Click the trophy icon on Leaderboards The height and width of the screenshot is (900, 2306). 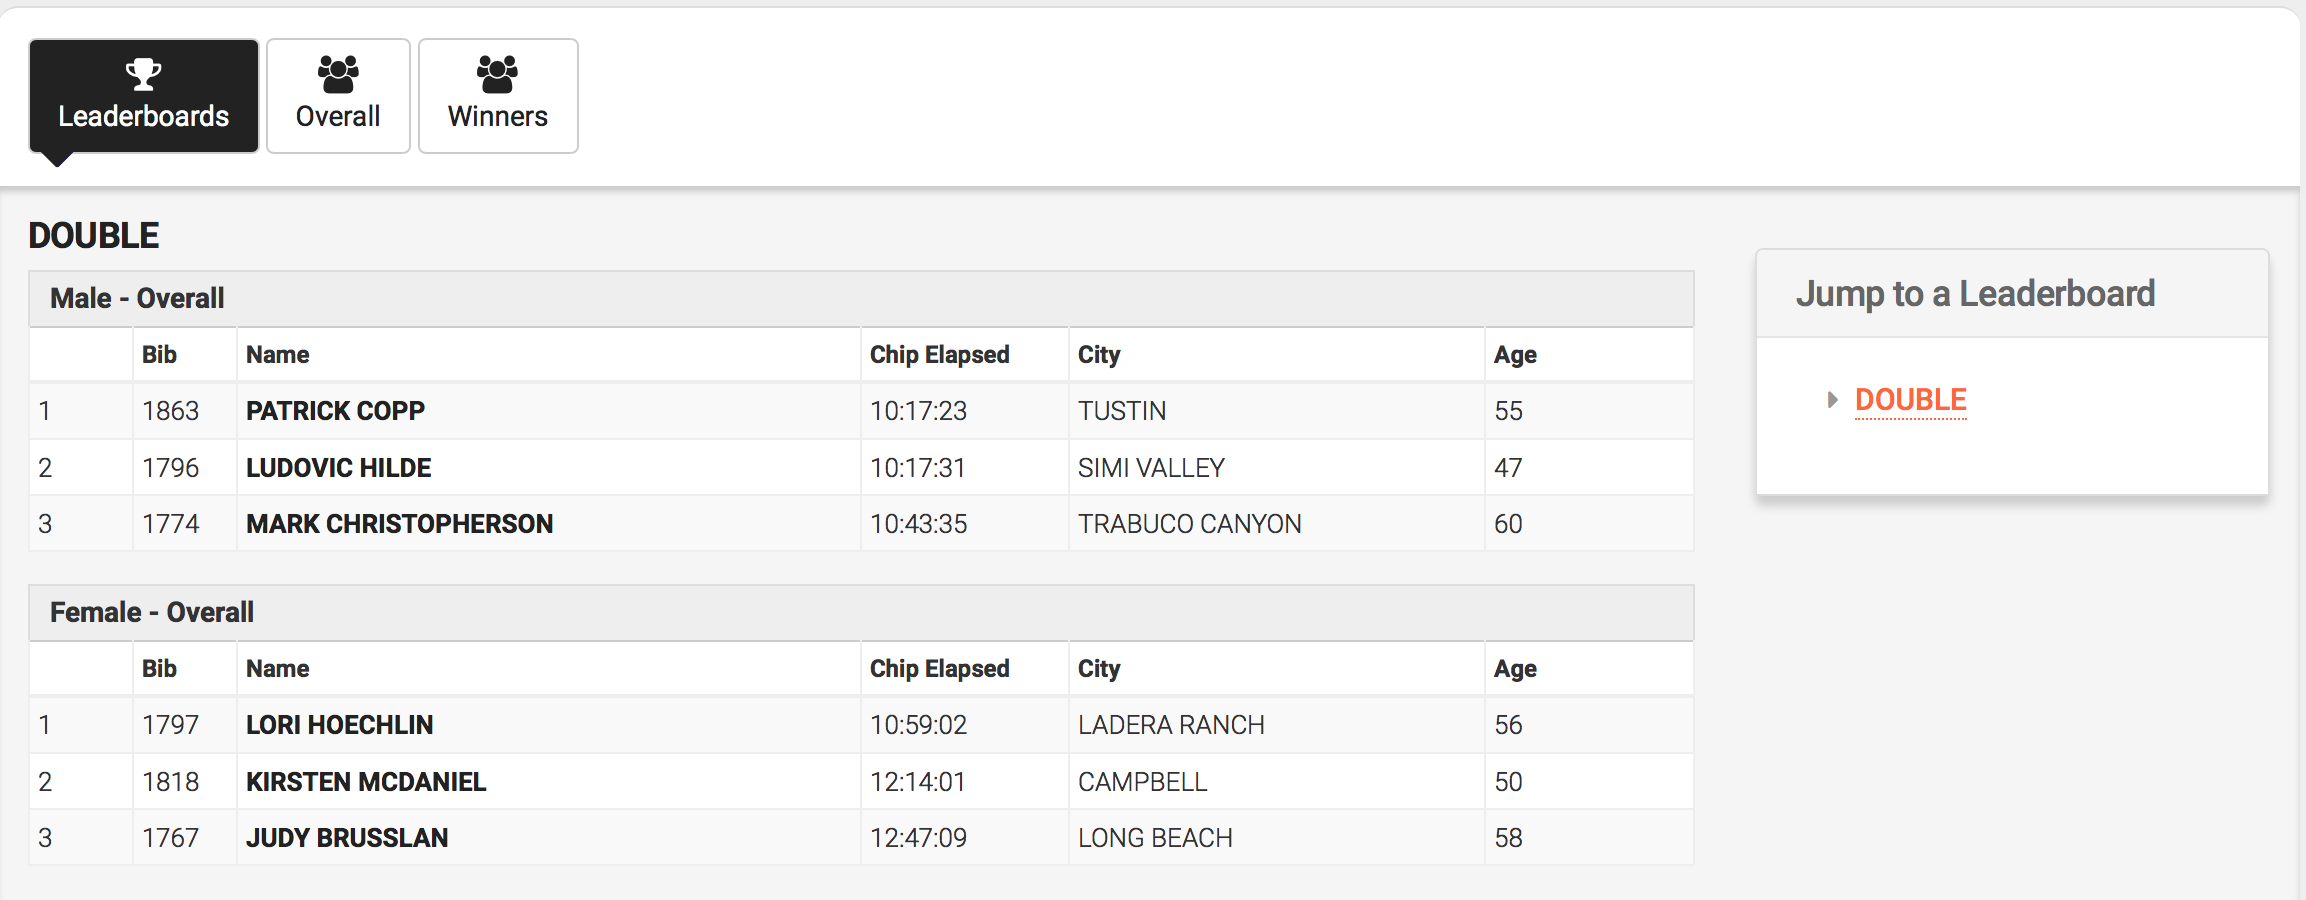click(x=143, y=73)
